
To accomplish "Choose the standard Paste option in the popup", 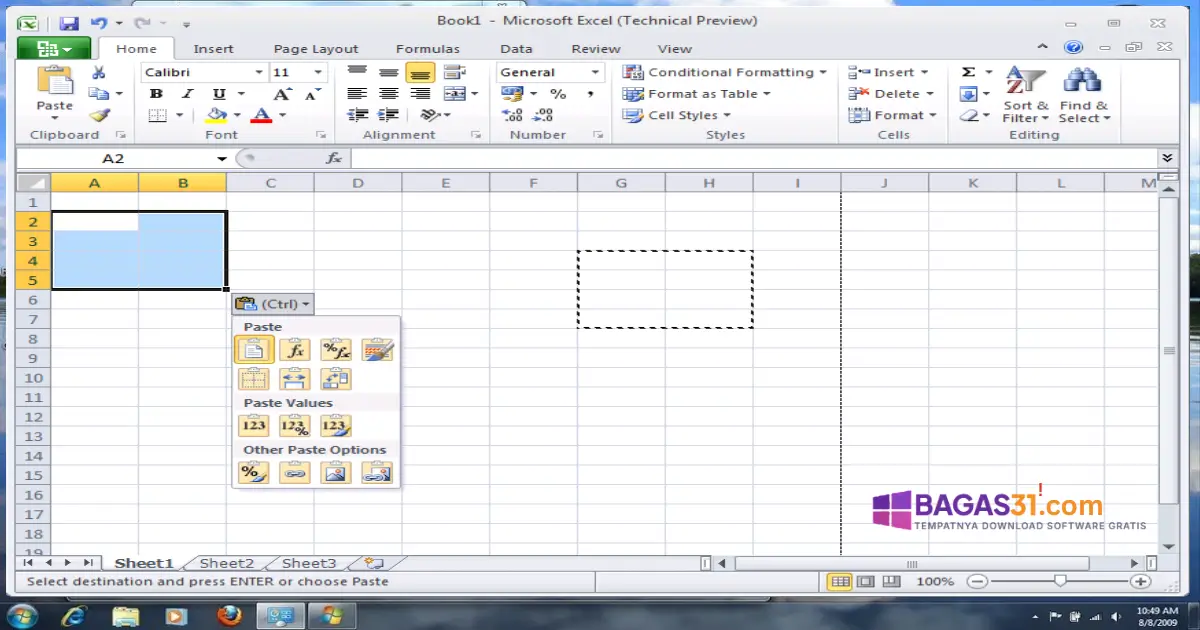I will pos(254,349).
